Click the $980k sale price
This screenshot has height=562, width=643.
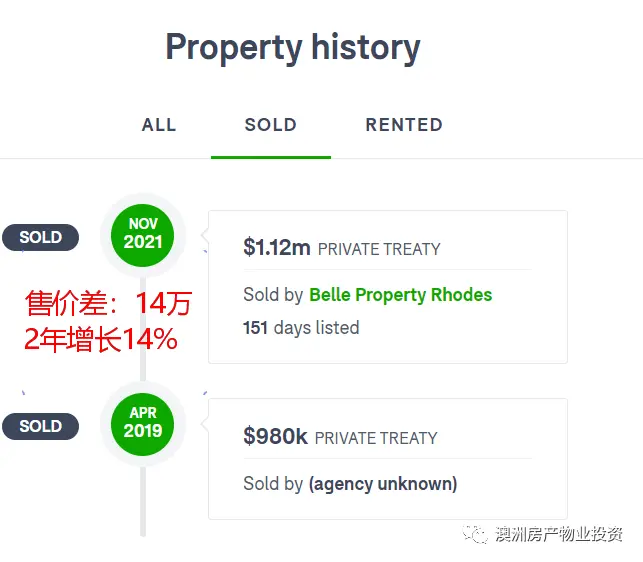pyautogui.click(x=275, y=436)
